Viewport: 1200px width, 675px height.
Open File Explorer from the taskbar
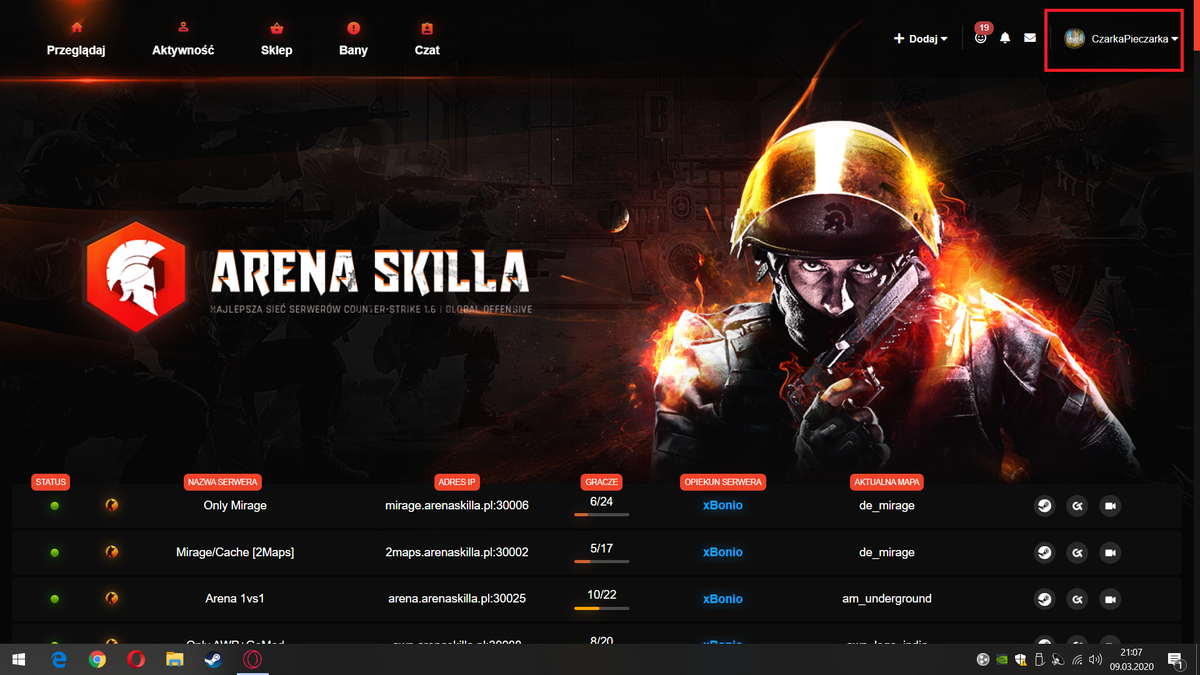[x=175, y=660]
